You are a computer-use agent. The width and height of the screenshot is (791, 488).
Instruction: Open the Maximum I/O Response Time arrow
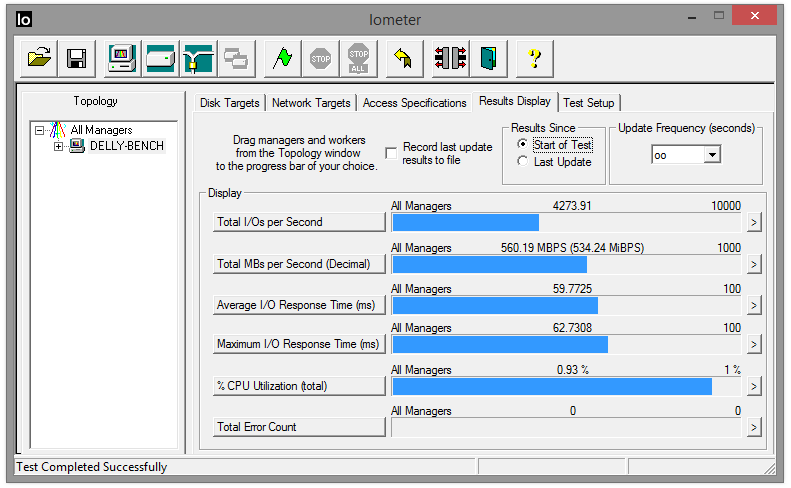pos(754,344)
